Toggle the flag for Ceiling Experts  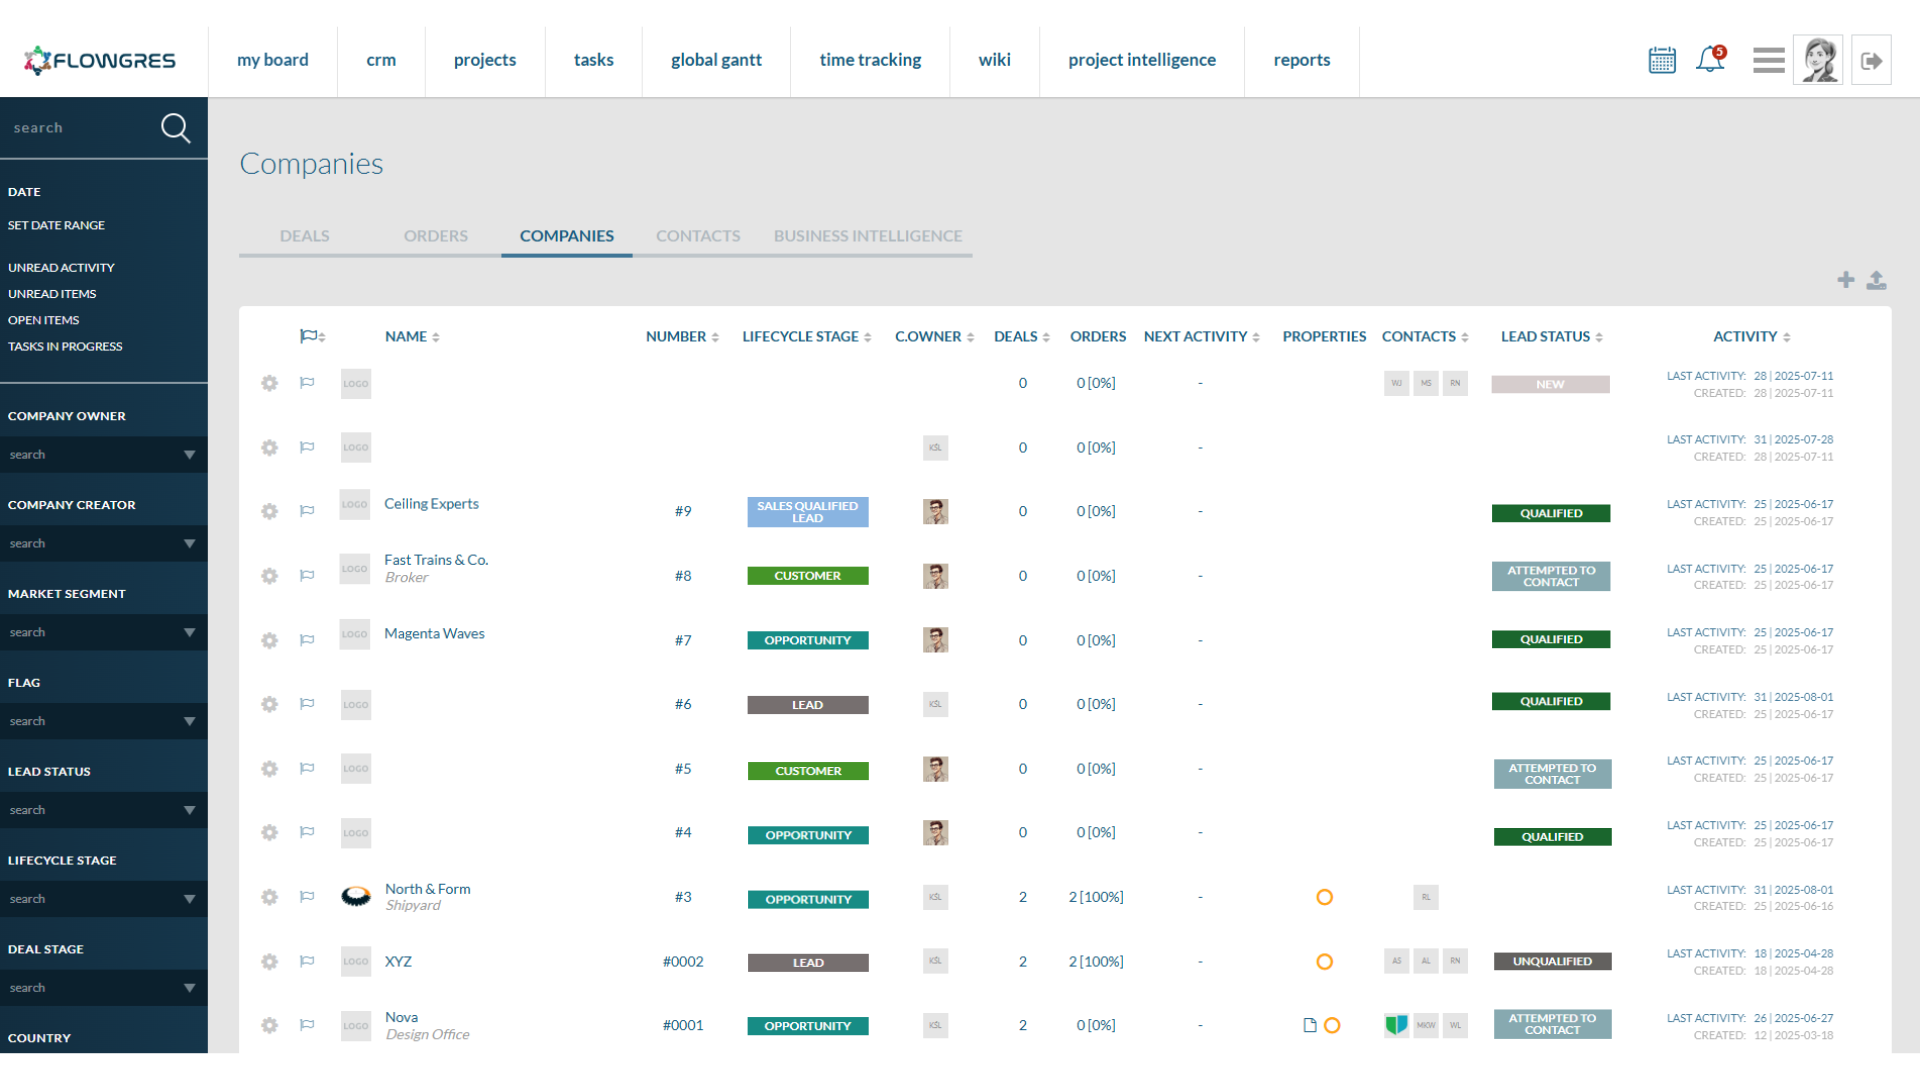pyautogui.click(x=307, y=511)
